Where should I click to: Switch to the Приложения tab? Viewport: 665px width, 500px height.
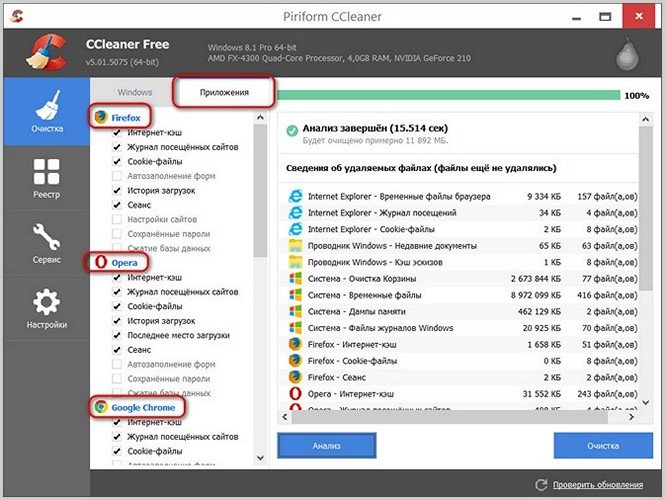point(224,92)
